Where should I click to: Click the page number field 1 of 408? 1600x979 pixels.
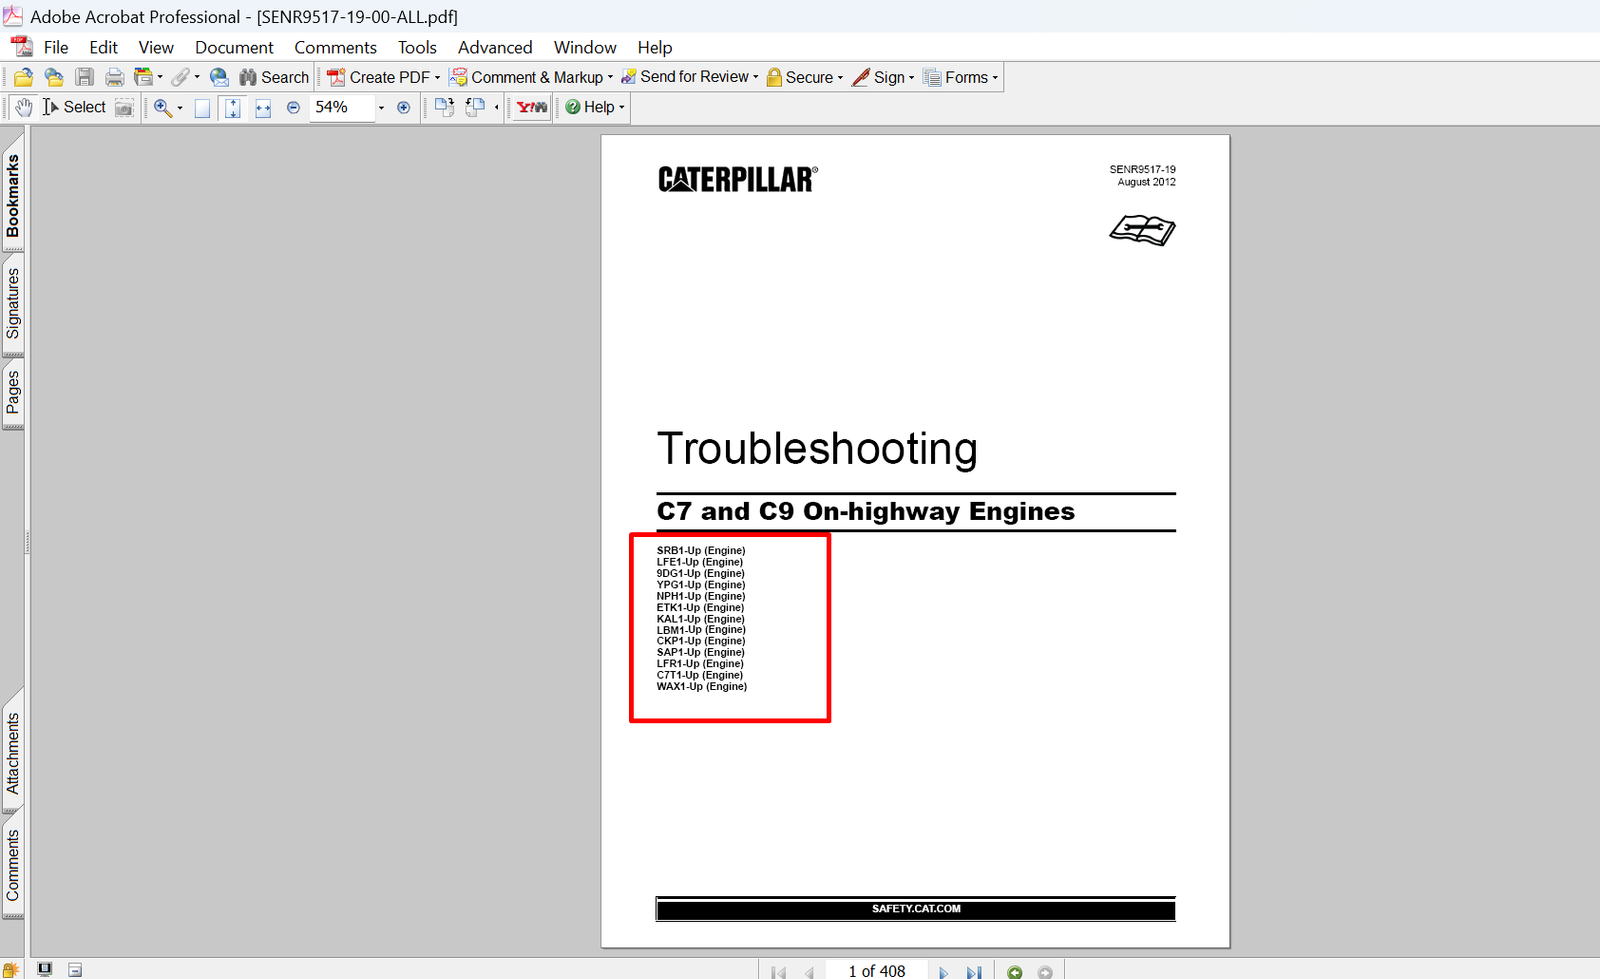(x=876, y=971)
